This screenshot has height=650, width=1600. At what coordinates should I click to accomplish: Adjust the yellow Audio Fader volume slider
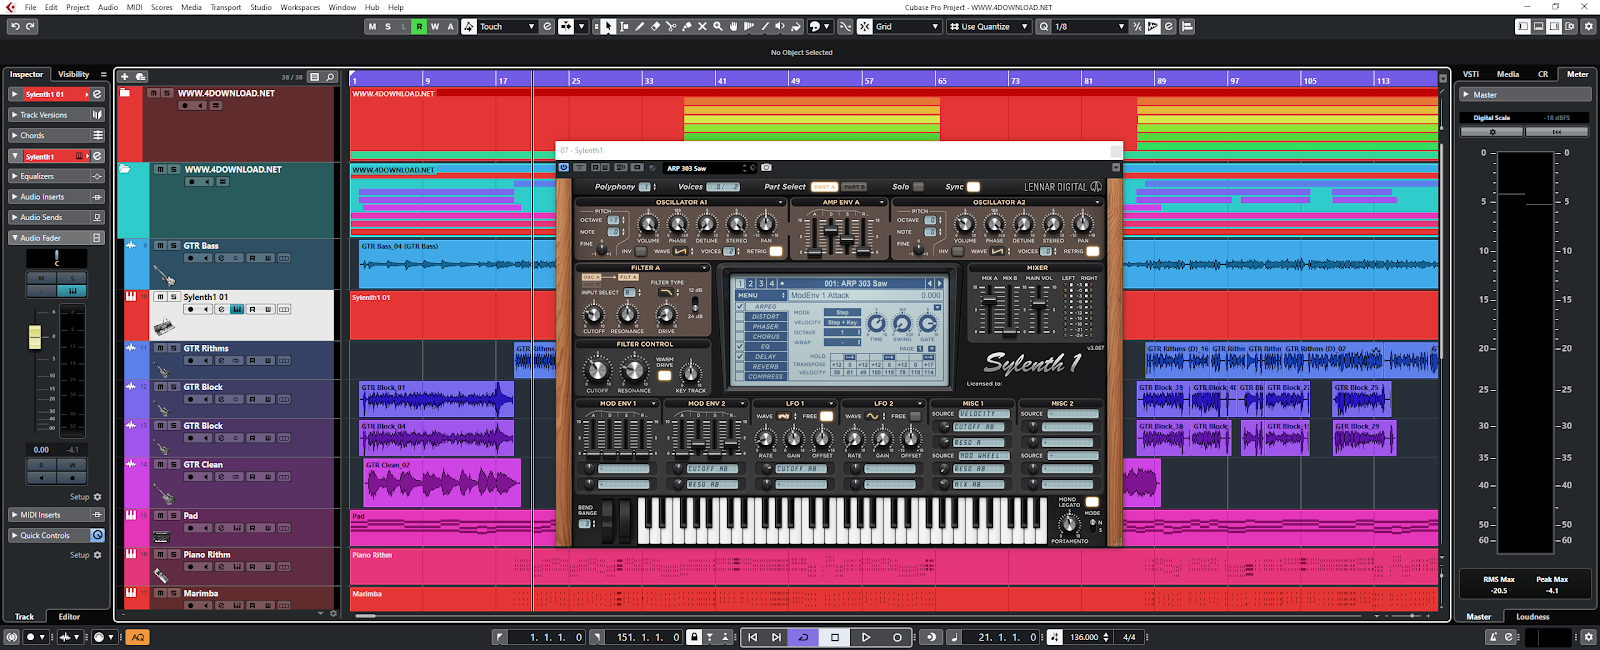point(35,337)
